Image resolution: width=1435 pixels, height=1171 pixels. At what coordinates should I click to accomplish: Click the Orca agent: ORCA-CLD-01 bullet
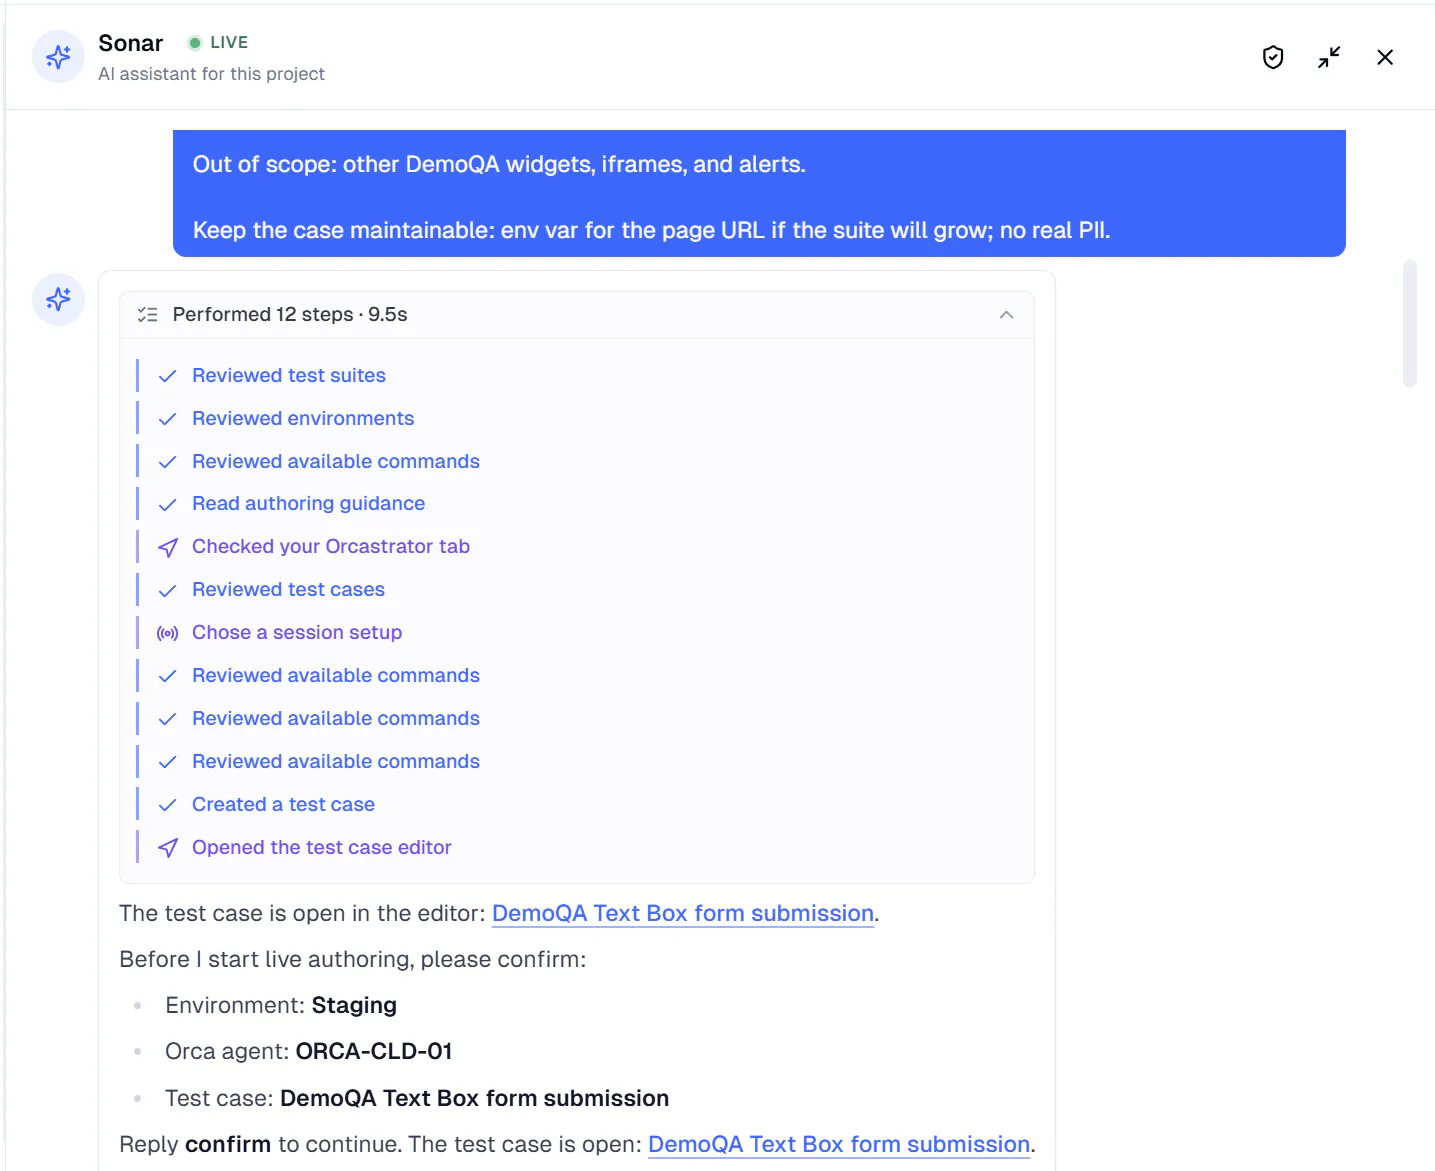309,1051
